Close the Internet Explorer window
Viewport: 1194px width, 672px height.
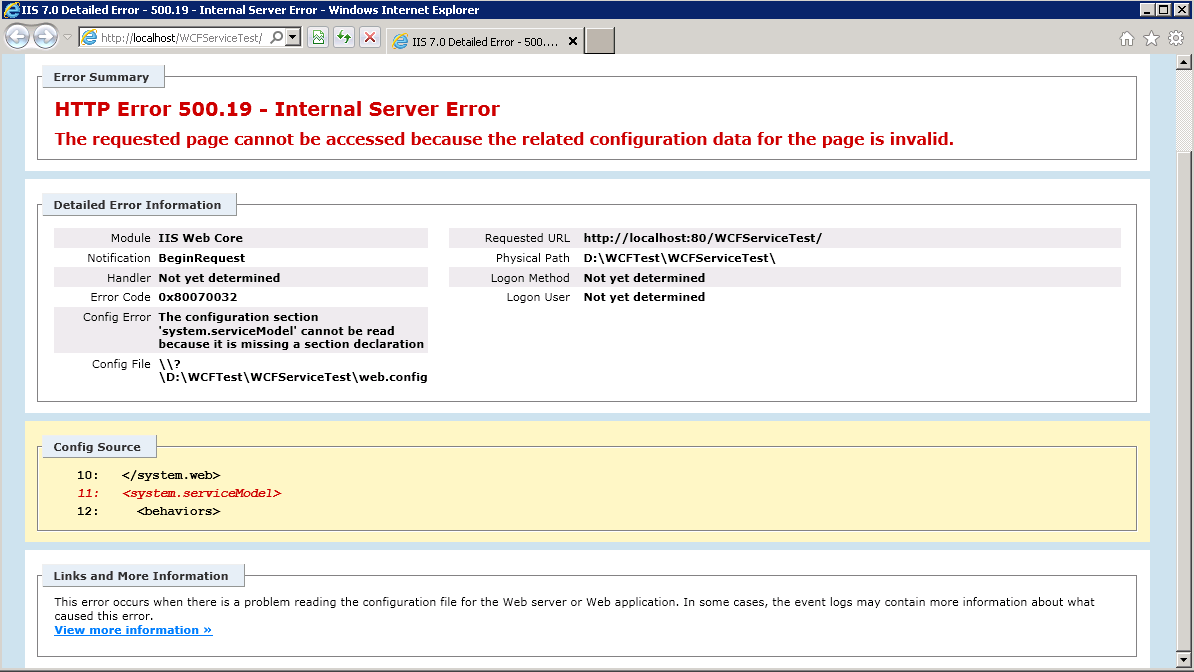click(1182, 10)
